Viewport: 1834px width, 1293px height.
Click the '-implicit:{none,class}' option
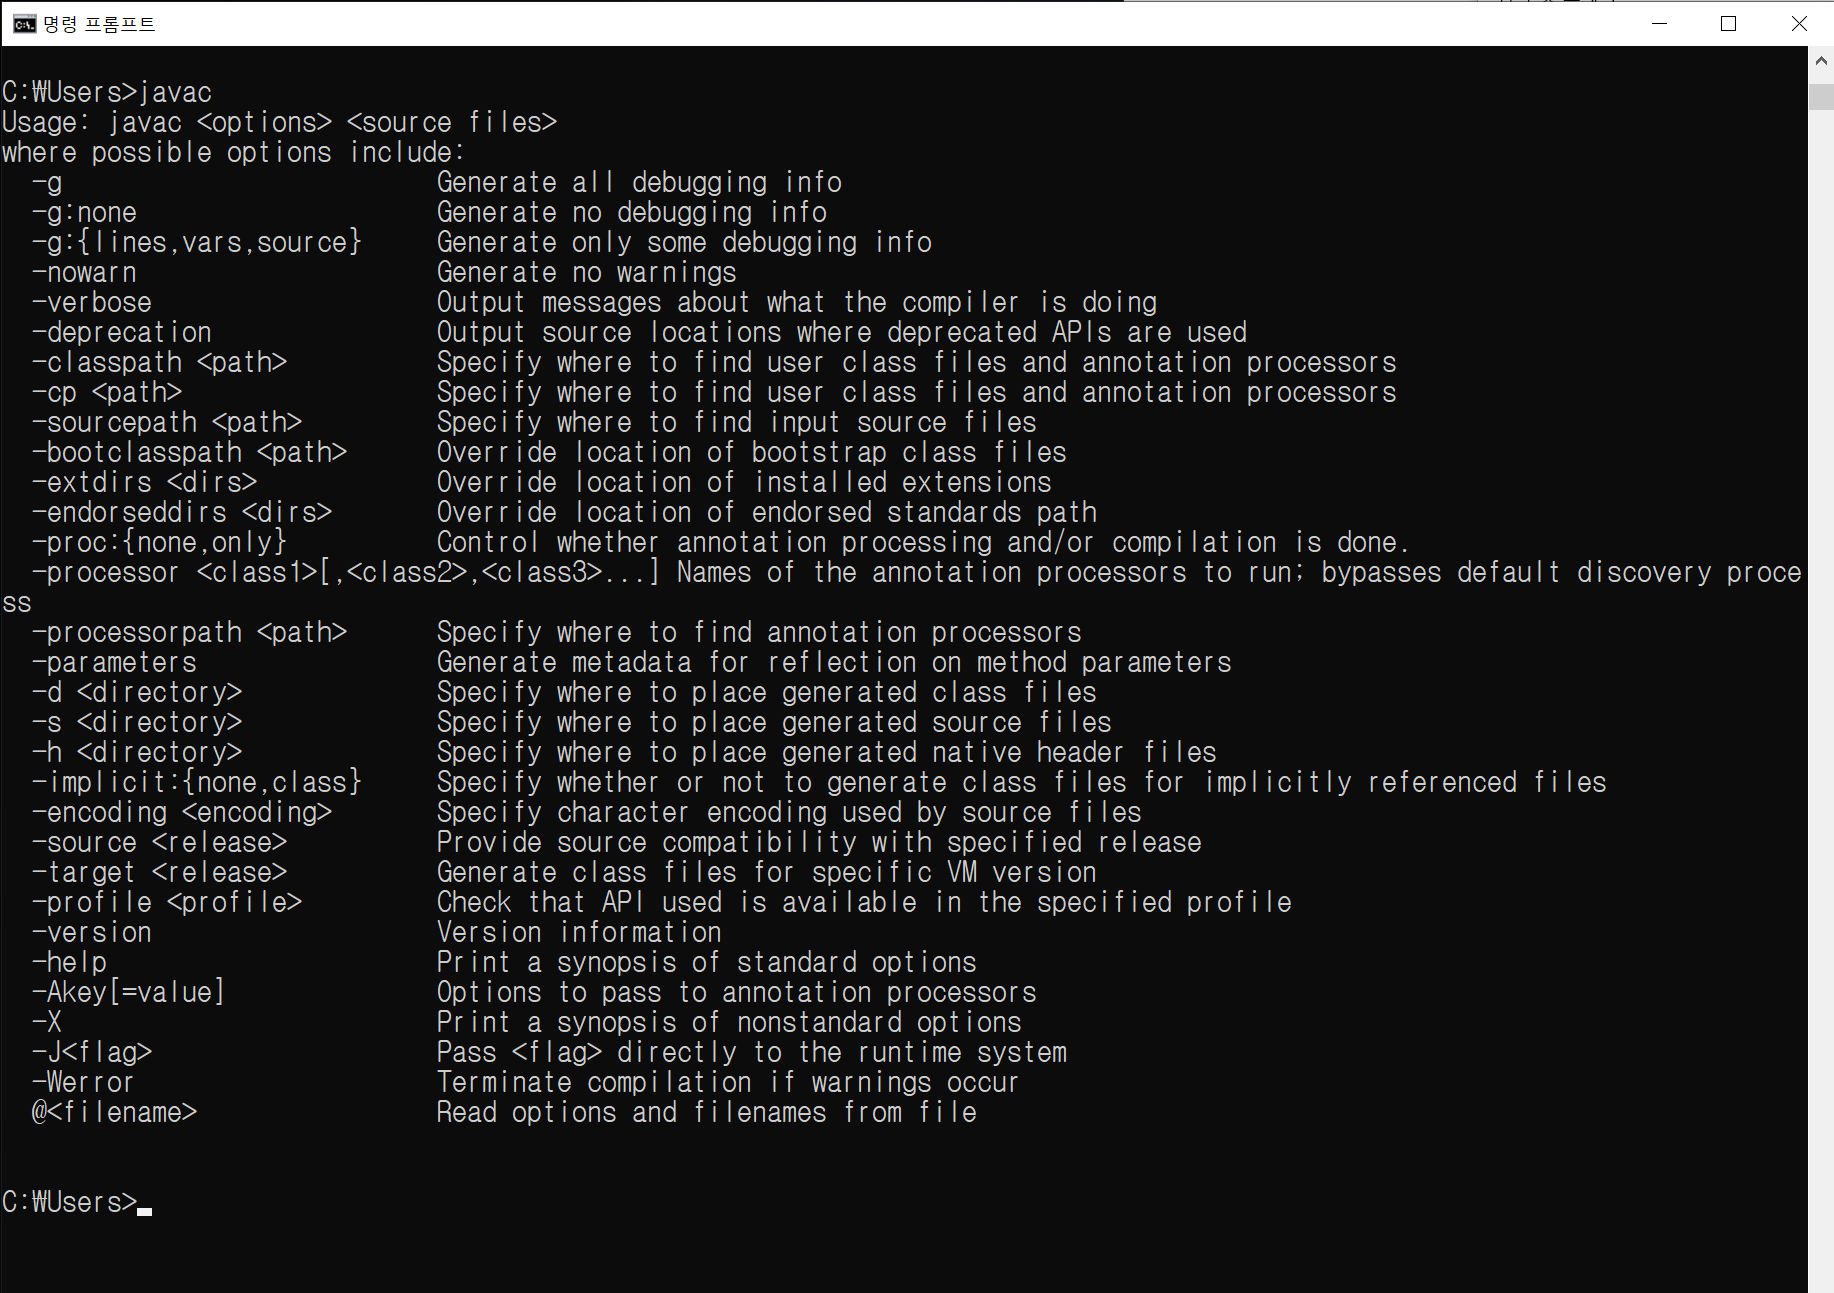pos(196,783)
